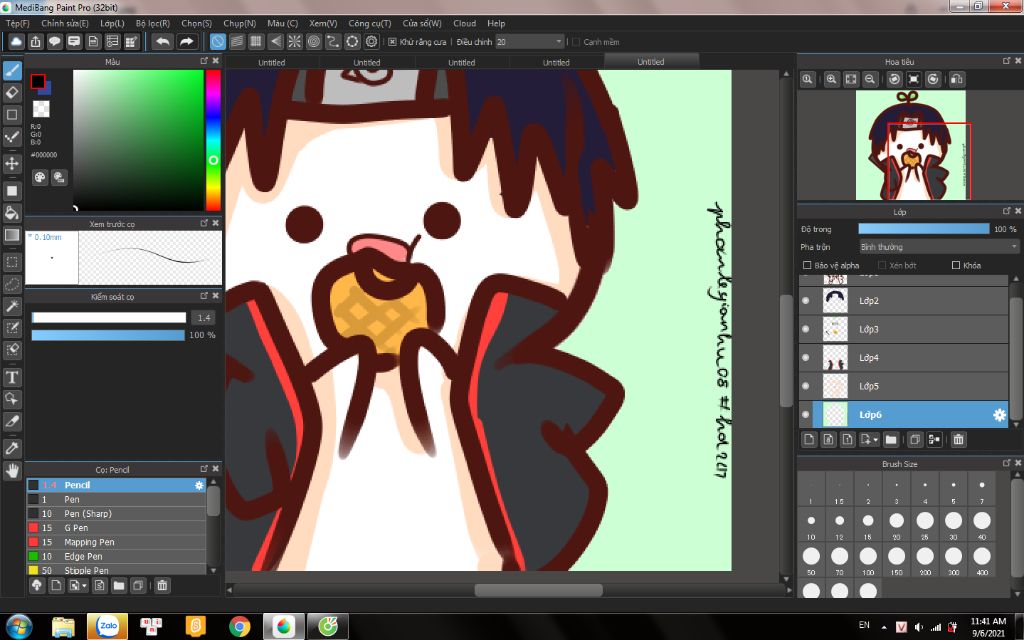Open settings gear of Lớp6 layer
This screenshot has width=1024, height=640.
click(x=999, y=415)
